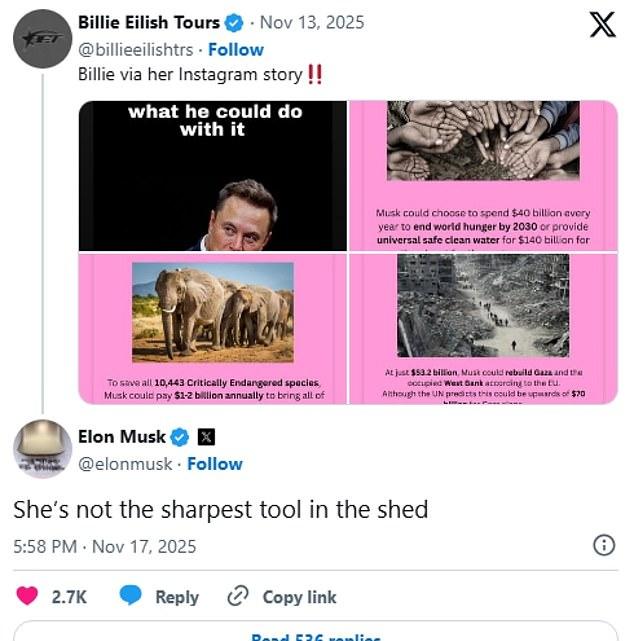Open the rebuild Gaza rubble image
Image resolution: width=634 pixels, height=641 pixels.
pos(483,328)
